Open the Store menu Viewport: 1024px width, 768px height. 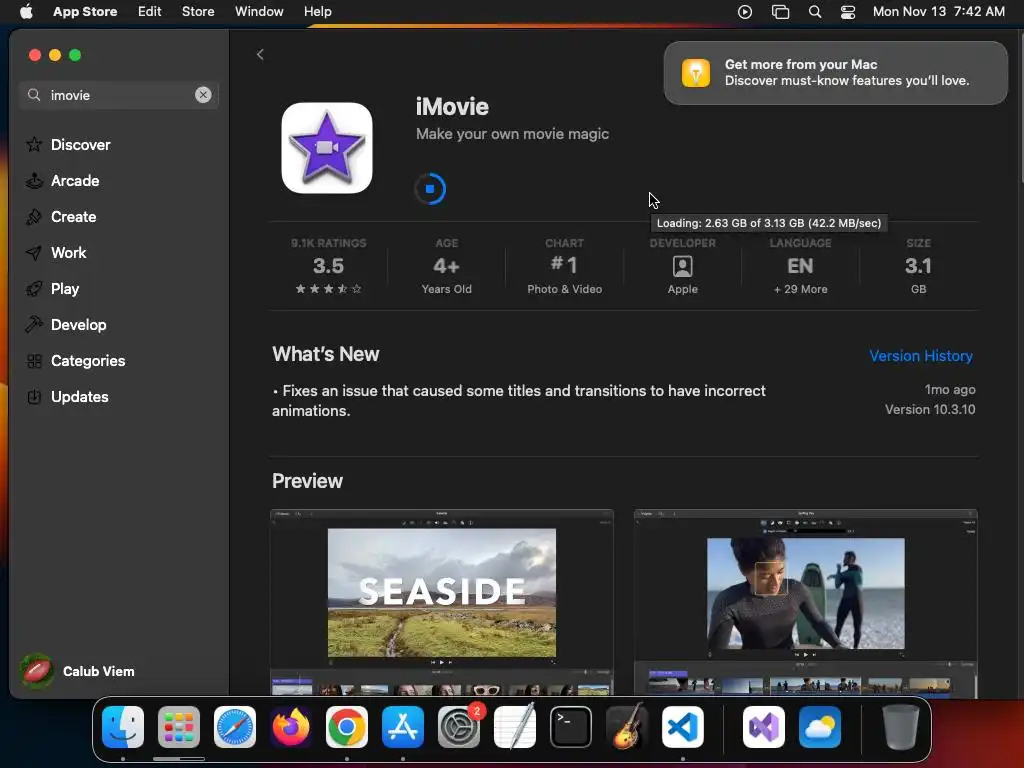[x=198, y=11]
